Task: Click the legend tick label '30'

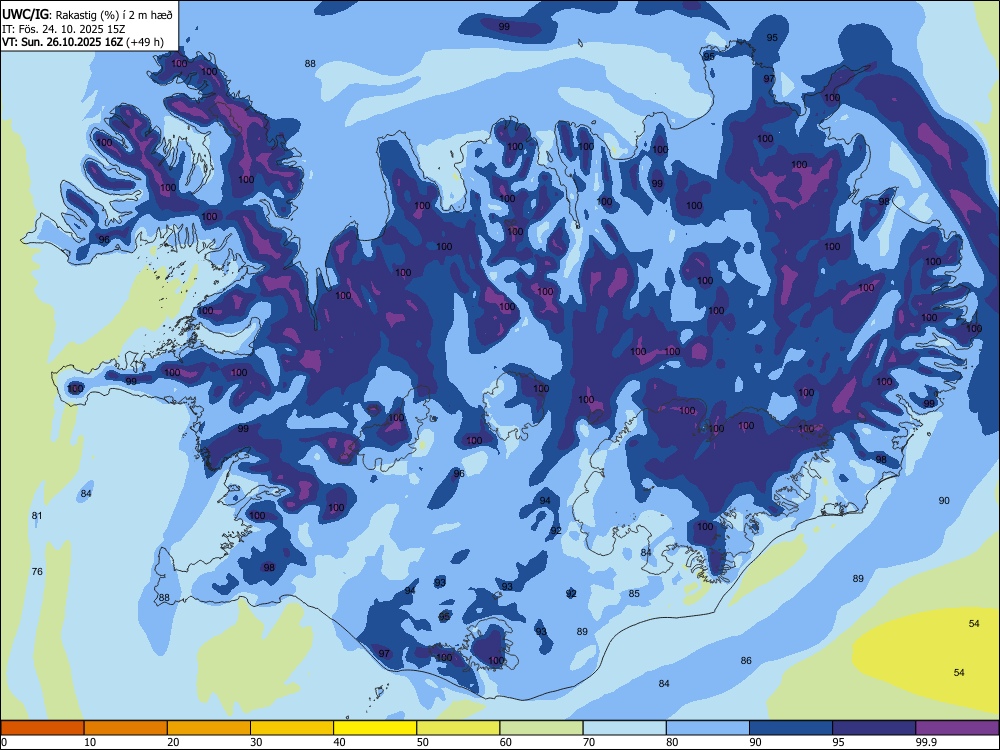Action: 256,742
